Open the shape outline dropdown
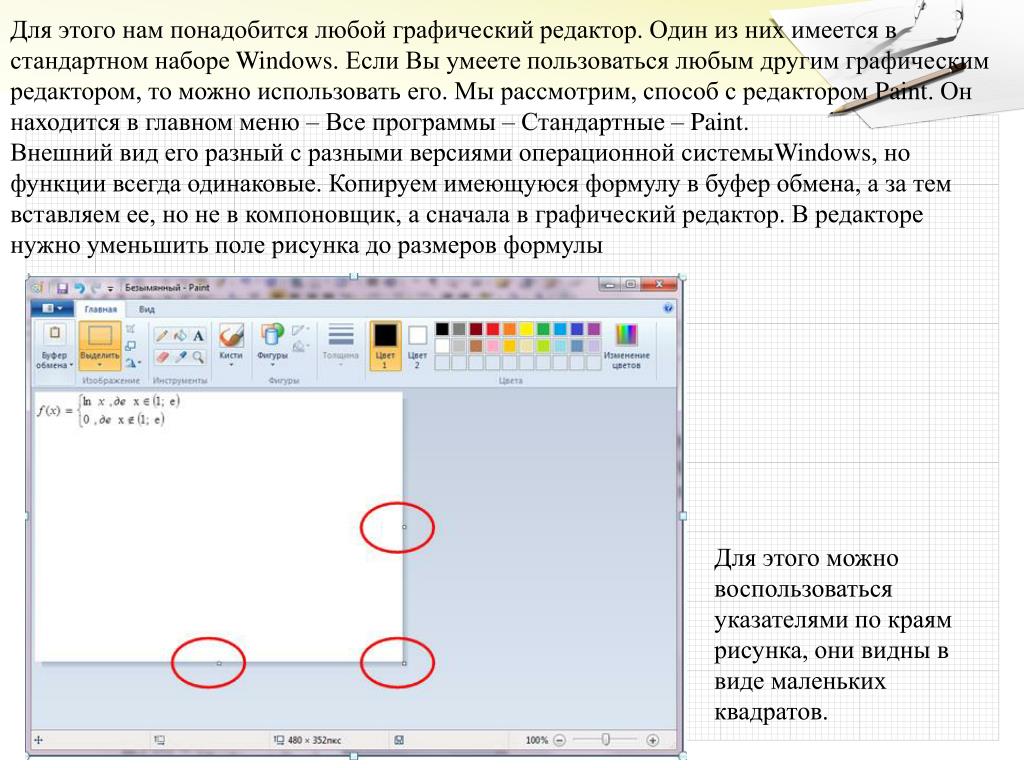The height and width of the screenshot is (768, 1024). pyautogui.click(x=300, y=330)
